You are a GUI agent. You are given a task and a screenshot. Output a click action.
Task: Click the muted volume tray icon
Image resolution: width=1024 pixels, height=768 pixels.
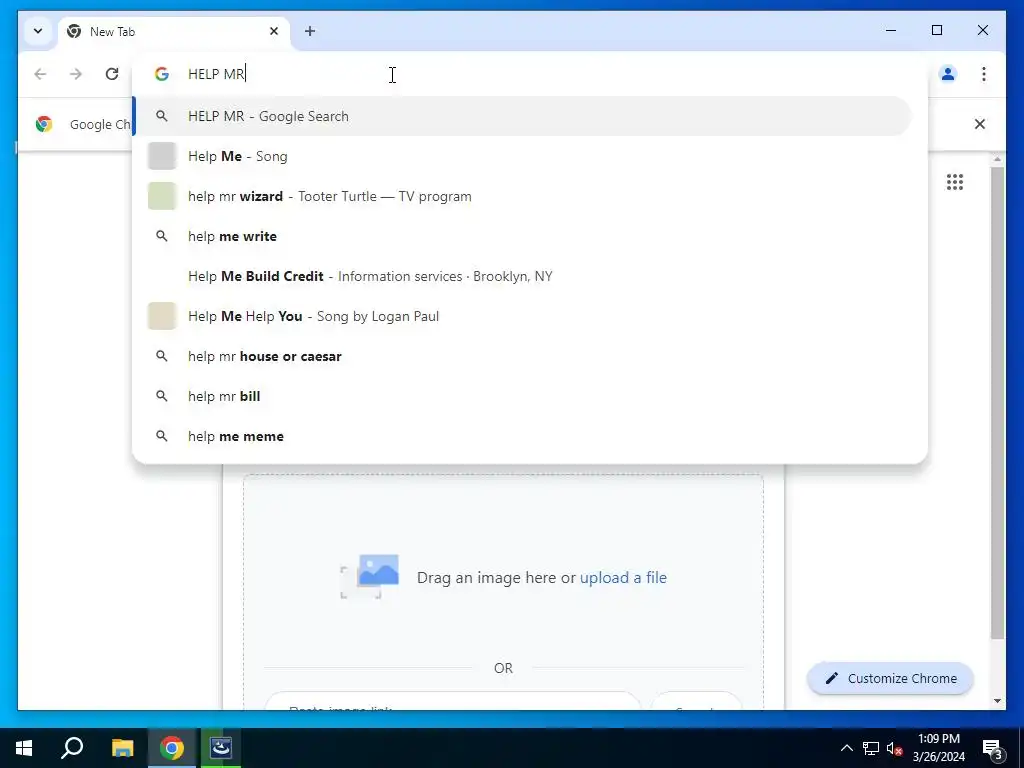[894, 748]
